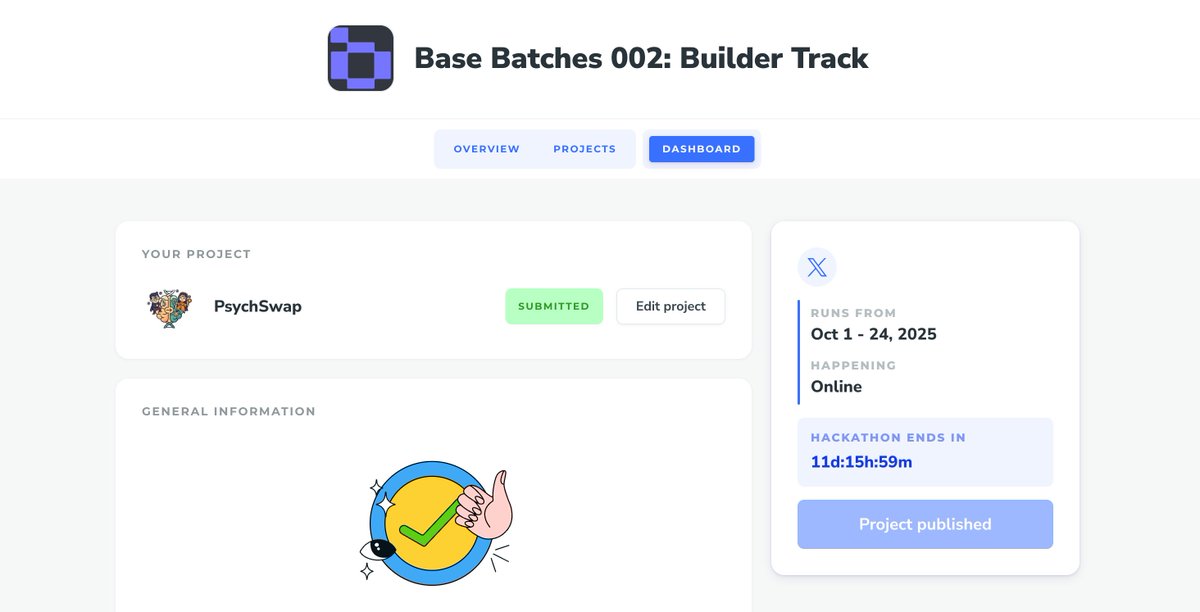Click the General Information heading
This screenshot has width=1200, height=612.
tap(228, 411)
